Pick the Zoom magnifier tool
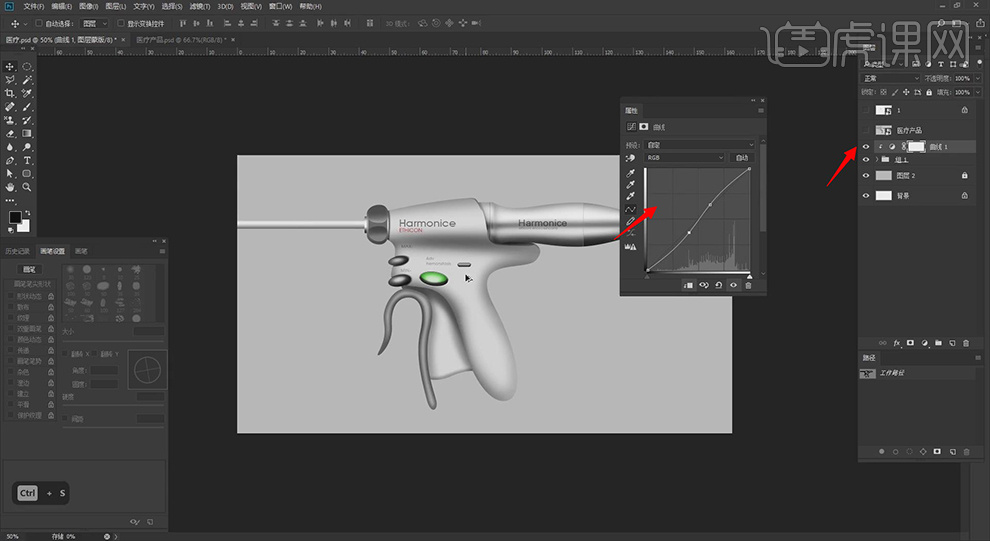990x541 pixels. [x=27, y=187]
